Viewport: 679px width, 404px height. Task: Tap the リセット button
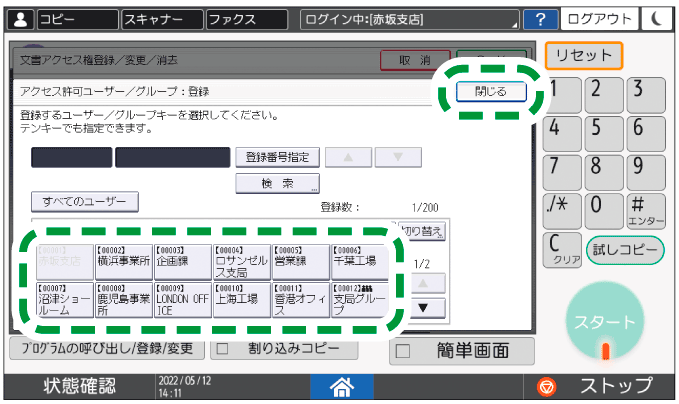point(583,55)
